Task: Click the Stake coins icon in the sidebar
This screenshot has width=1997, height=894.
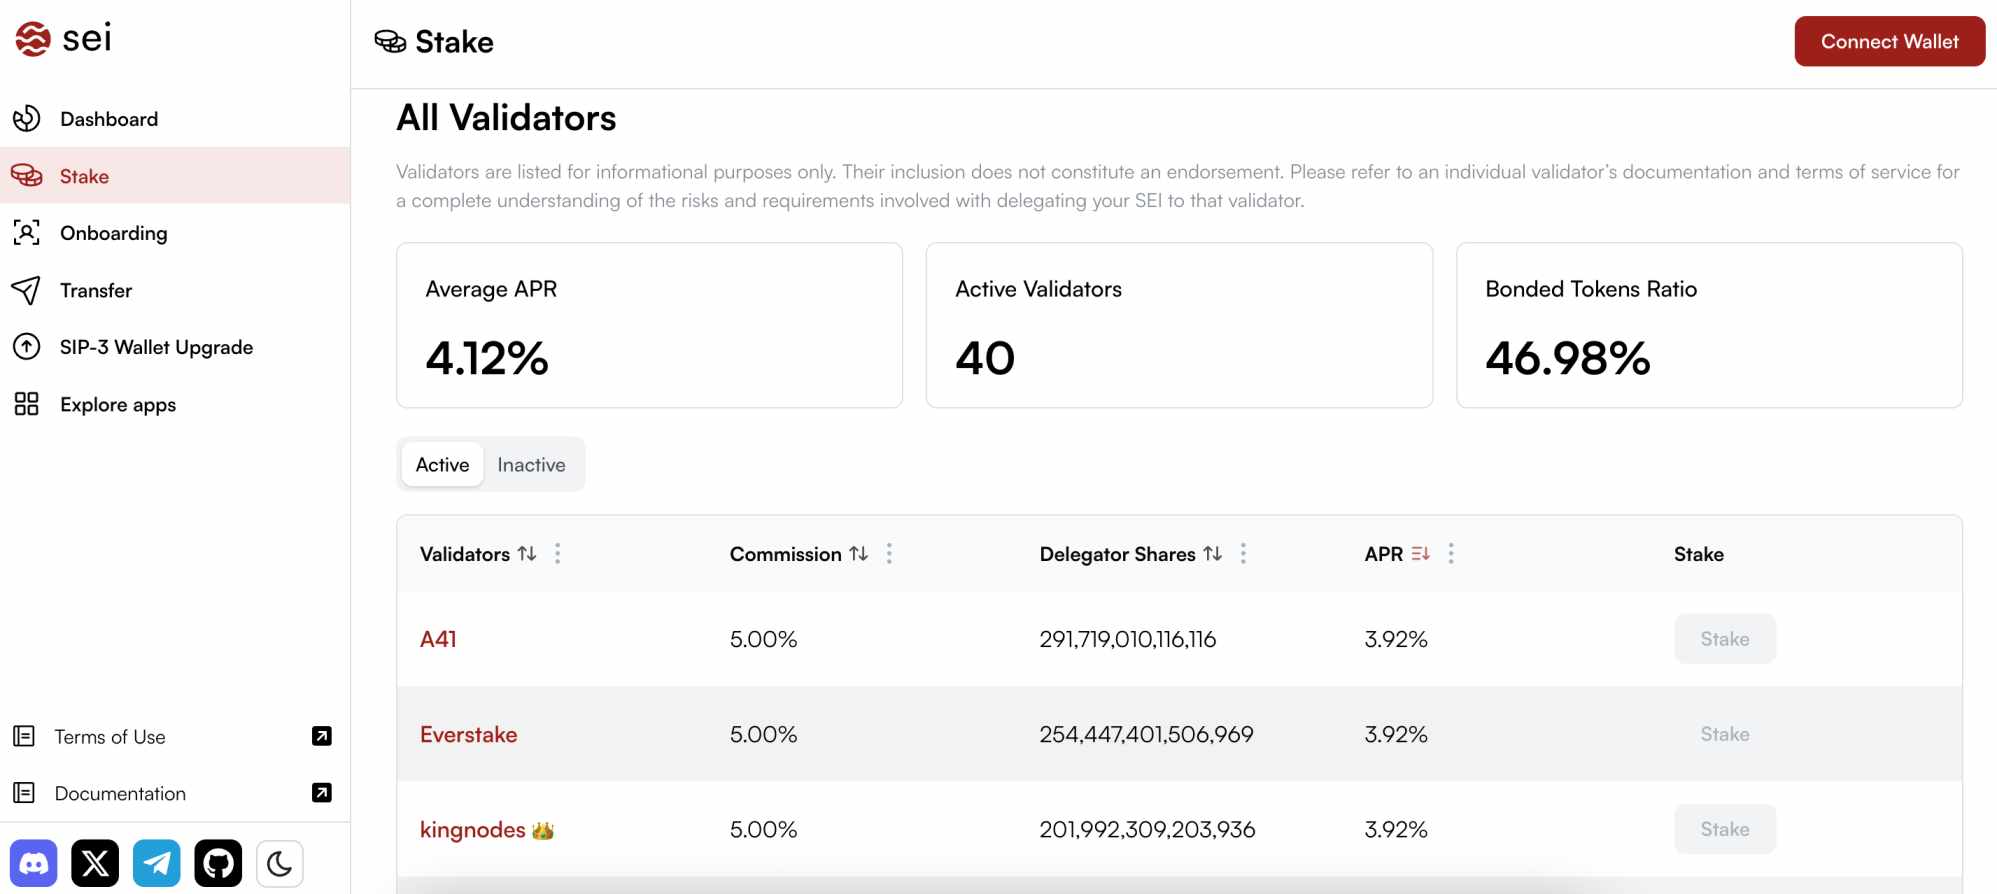Action: [27, 176]
